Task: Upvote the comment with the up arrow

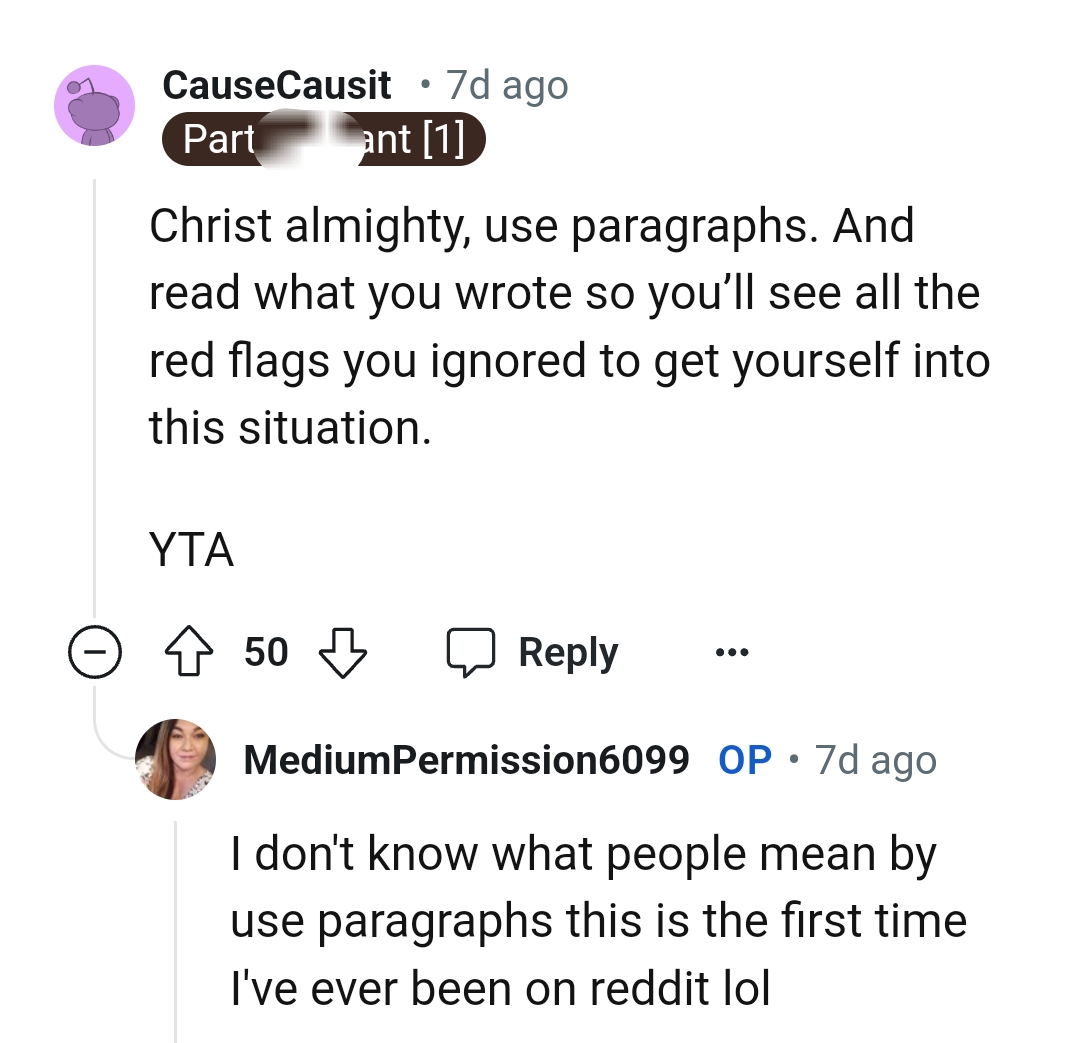Action: pos(188,651)
